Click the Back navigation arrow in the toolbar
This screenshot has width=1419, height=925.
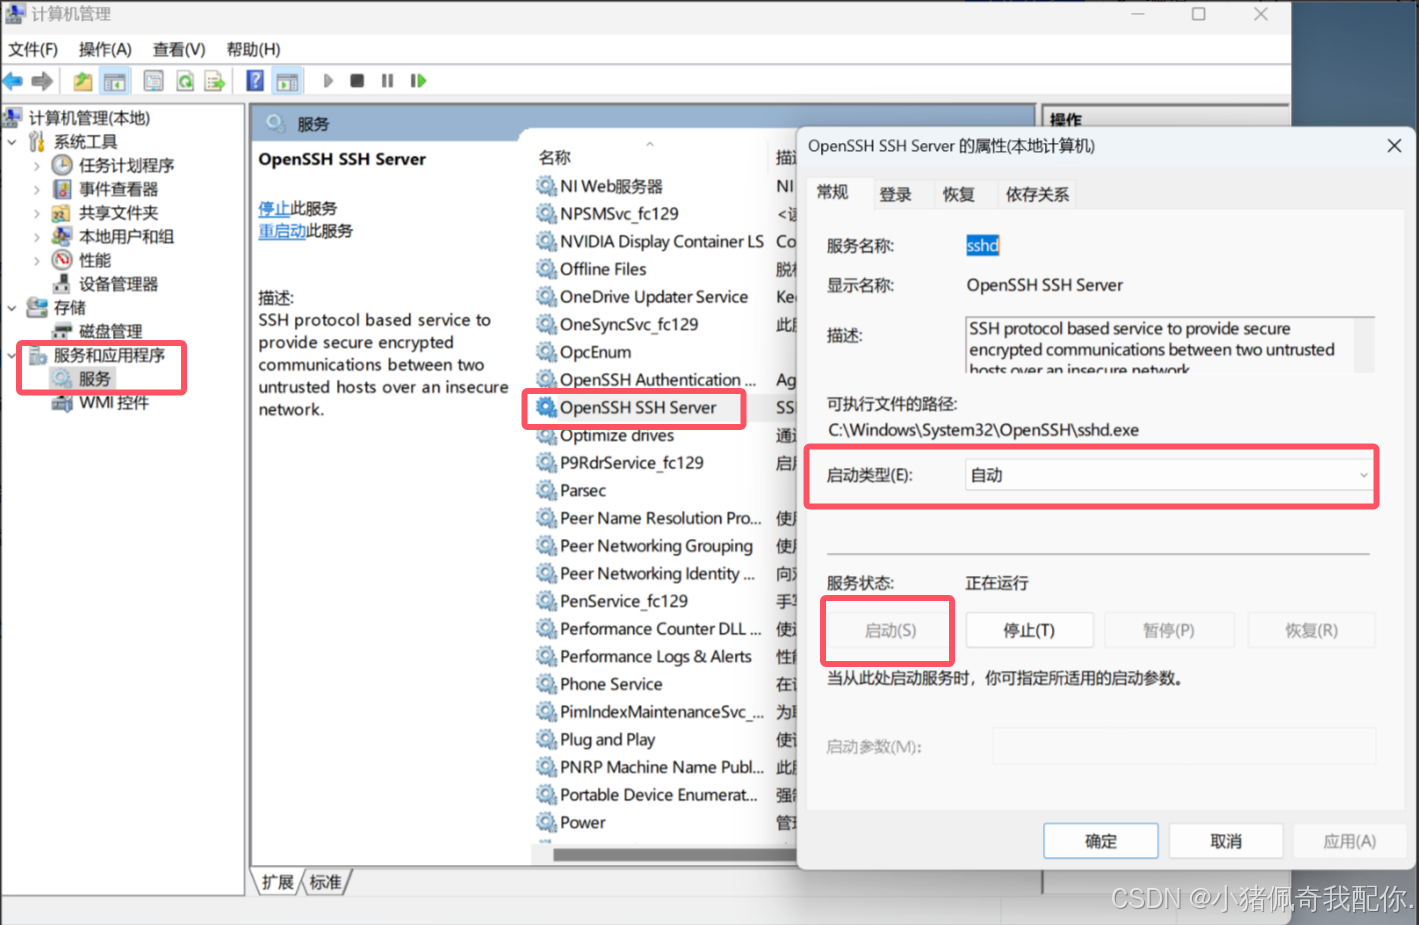pos(13,81)
